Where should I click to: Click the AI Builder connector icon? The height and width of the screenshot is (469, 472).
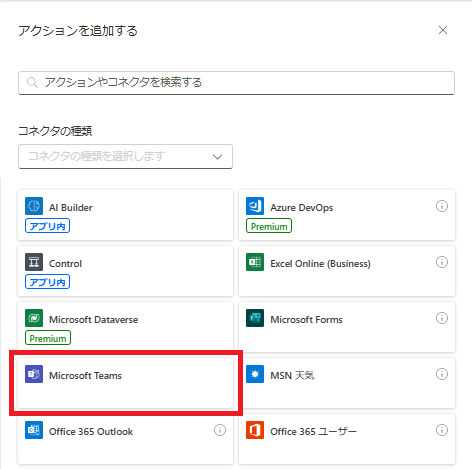point(34,206)
